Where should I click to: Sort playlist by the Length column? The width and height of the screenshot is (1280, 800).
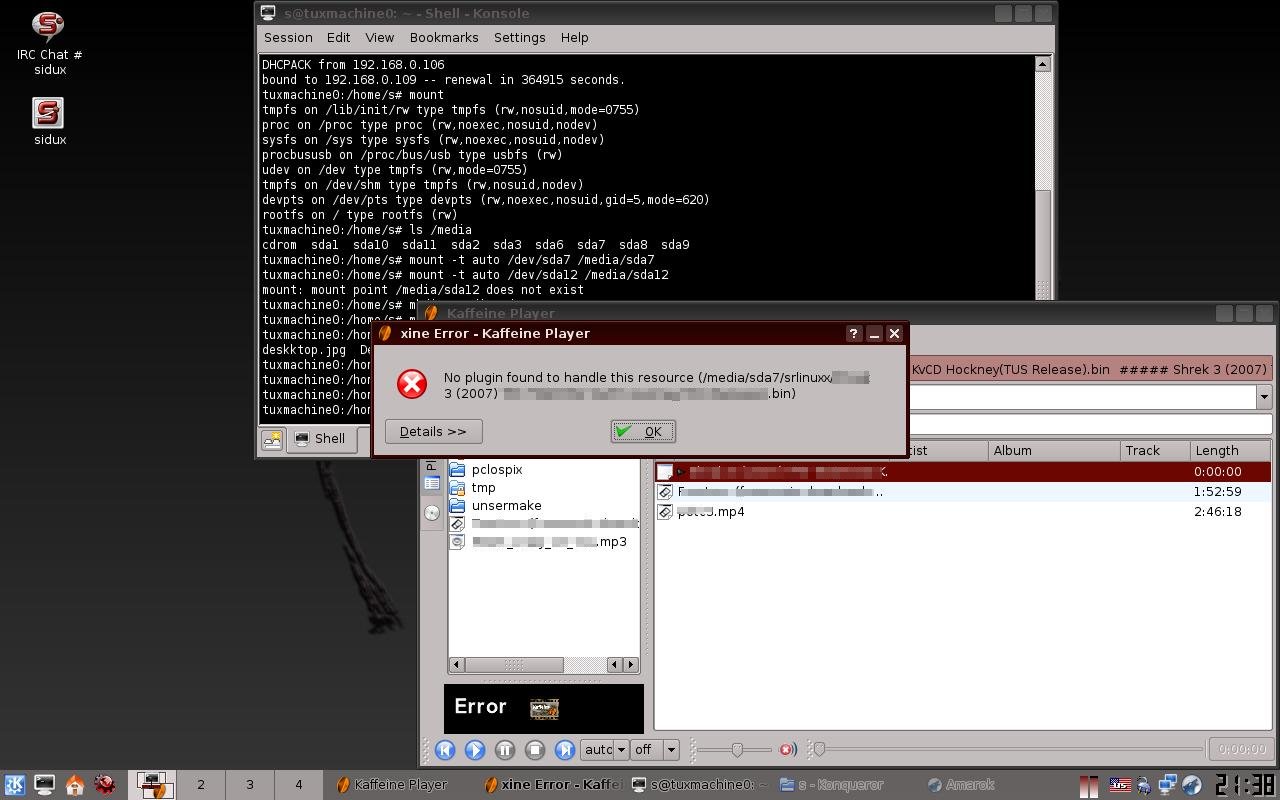coord(1230,451)
